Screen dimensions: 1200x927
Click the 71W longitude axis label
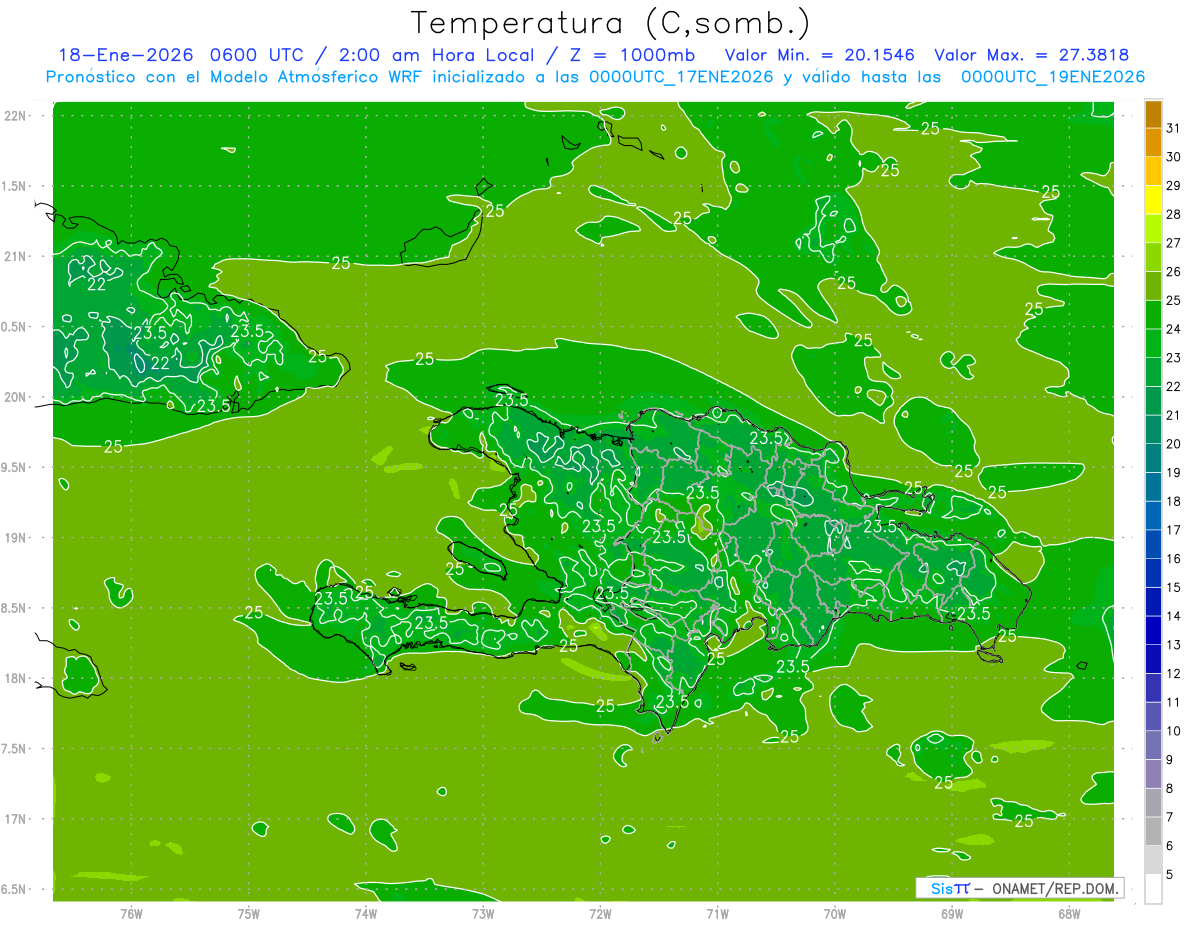(x=717, y=914)
